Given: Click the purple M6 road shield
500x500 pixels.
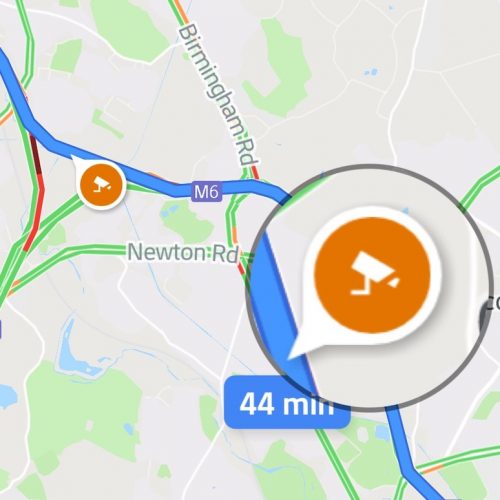Looking at the screenshot, I should [207, 192].
